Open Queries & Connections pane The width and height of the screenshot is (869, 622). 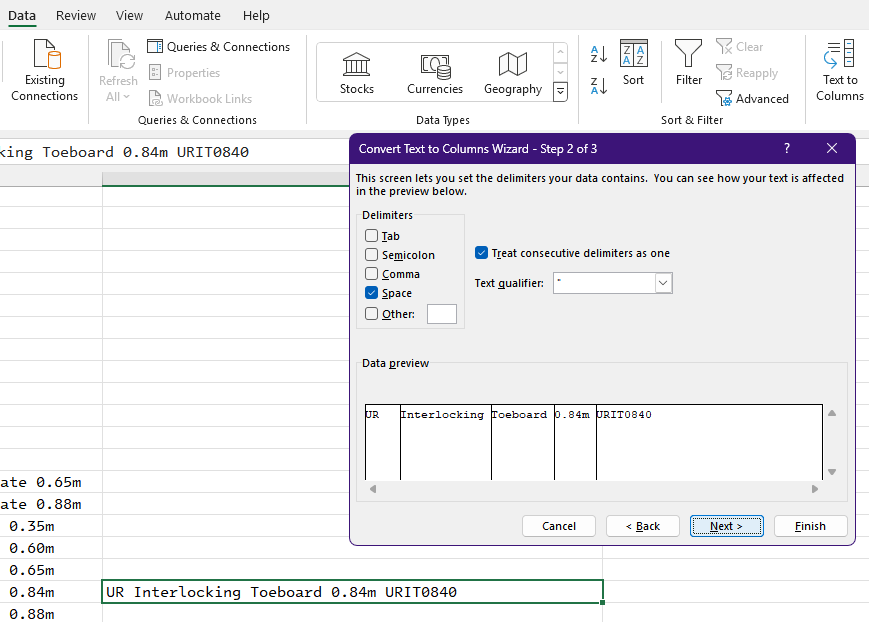(x=218, y=47)
